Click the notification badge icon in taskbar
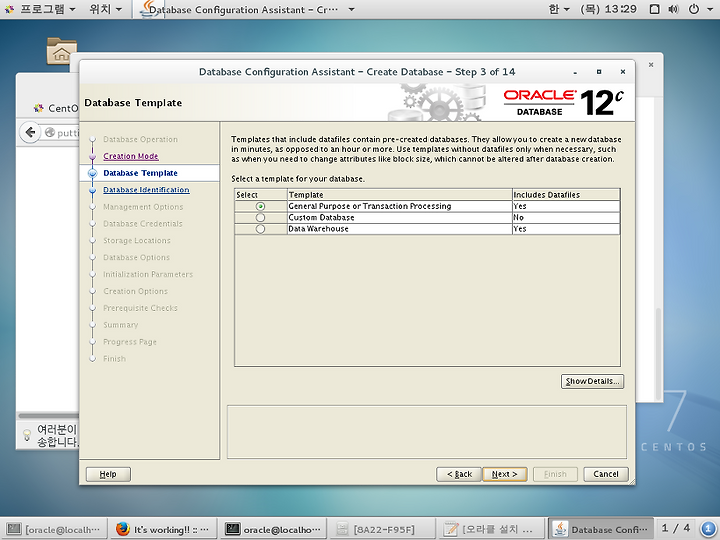 tap(709, 529)
